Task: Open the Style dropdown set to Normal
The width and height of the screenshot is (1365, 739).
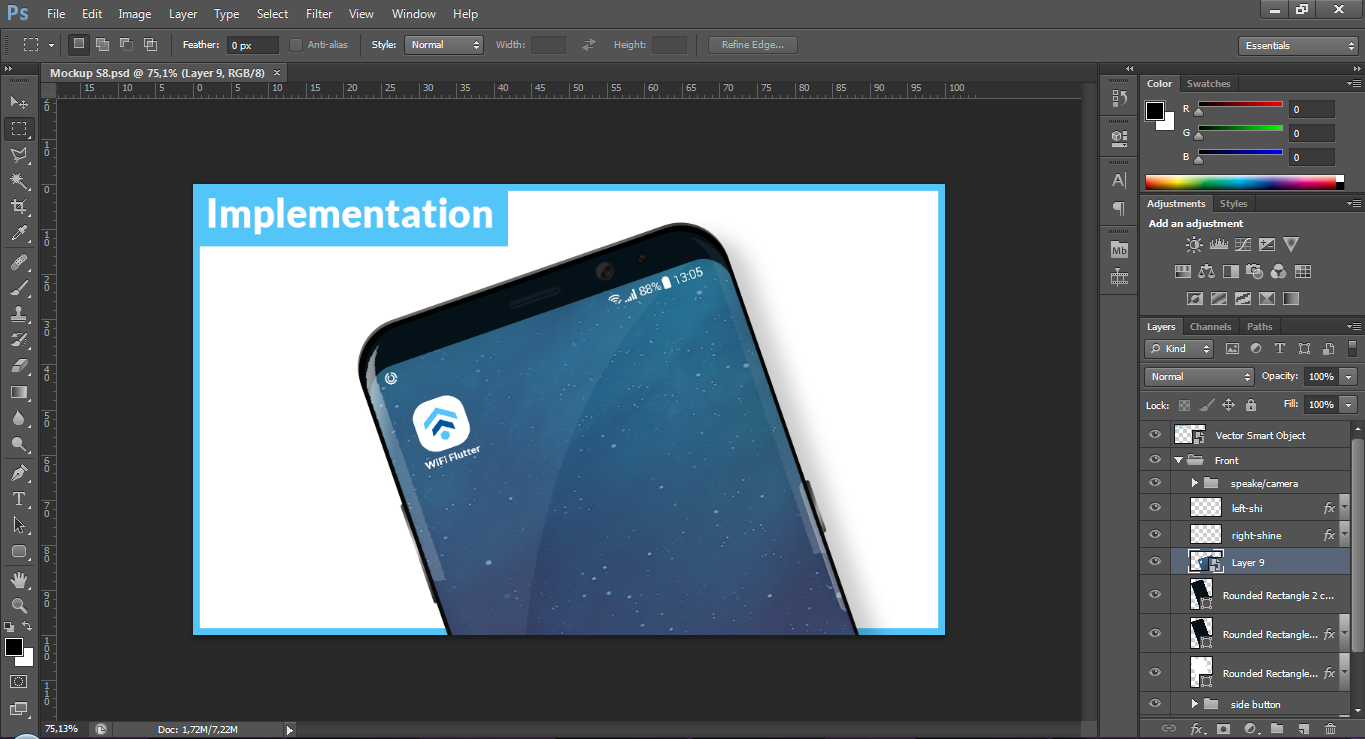Action: point(444,45)
